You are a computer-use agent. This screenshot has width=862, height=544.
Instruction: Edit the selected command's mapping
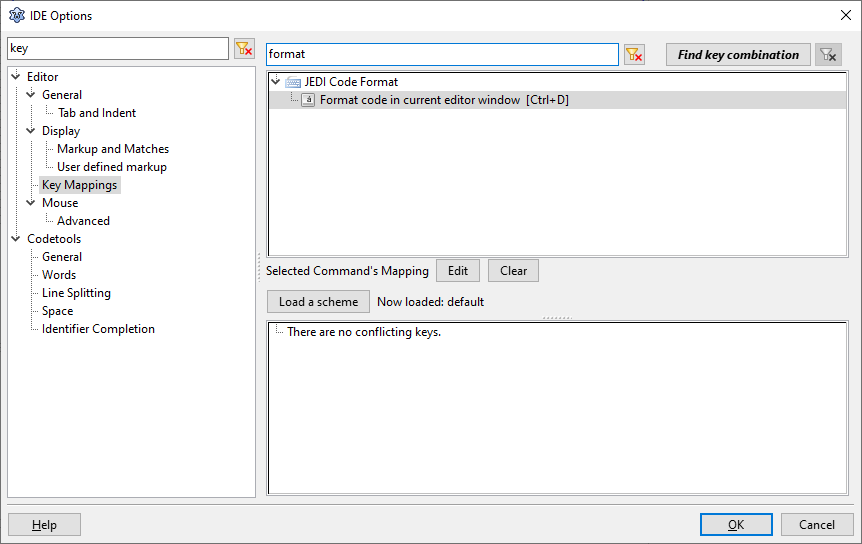tap(457, 271)
